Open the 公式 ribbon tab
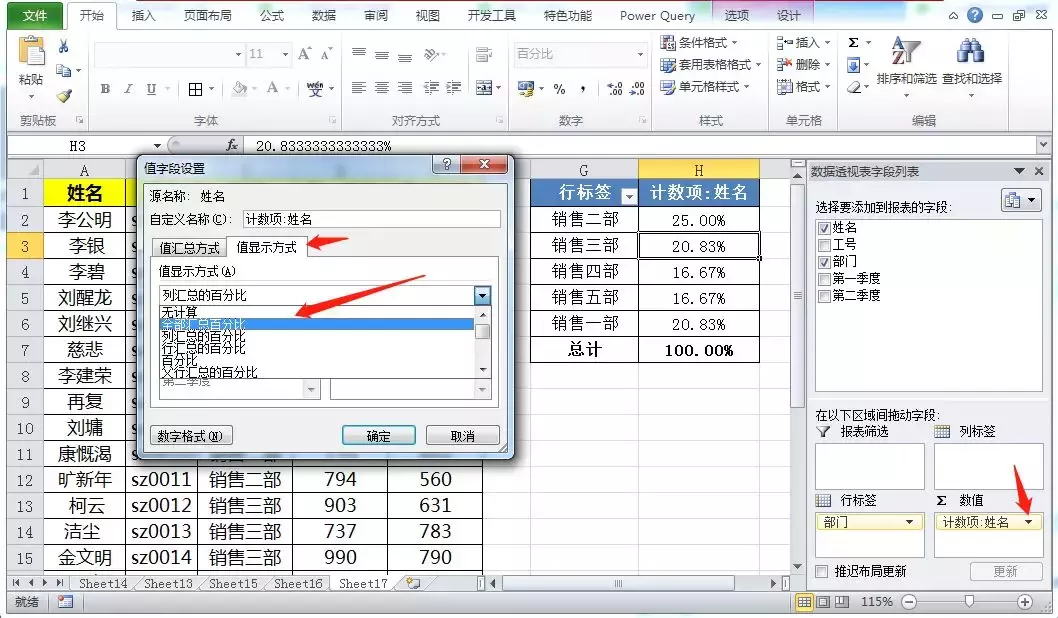 (272, 16)
